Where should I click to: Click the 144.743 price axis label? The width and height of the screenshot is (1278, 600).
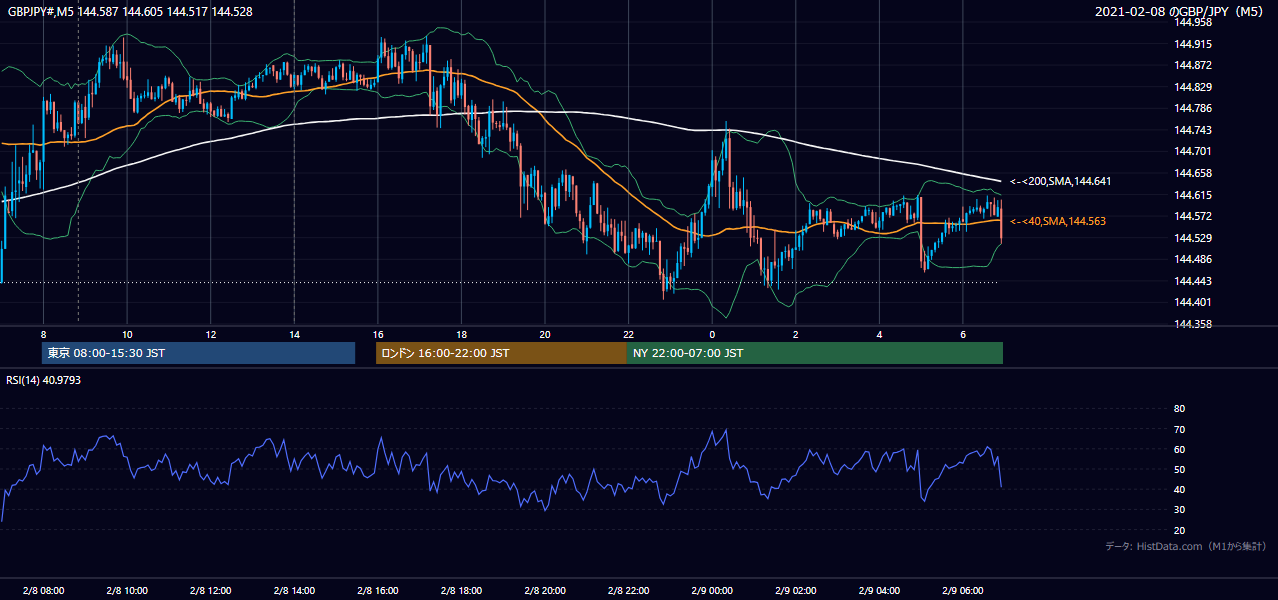(1194, 130)
